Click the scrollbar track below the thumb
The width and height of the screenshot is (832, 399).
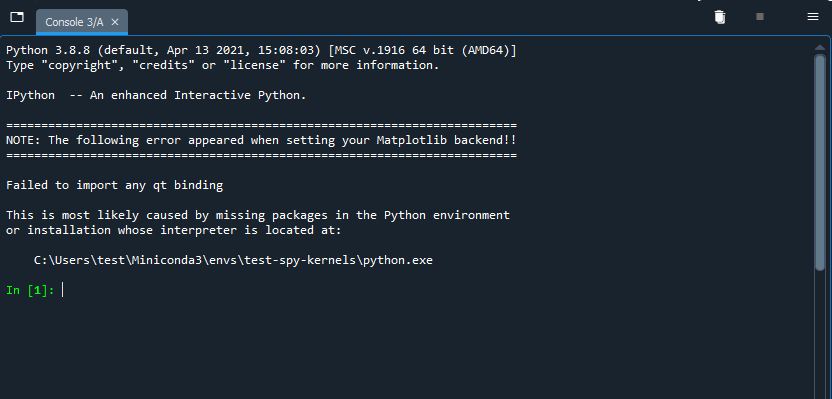click(820, 336)
